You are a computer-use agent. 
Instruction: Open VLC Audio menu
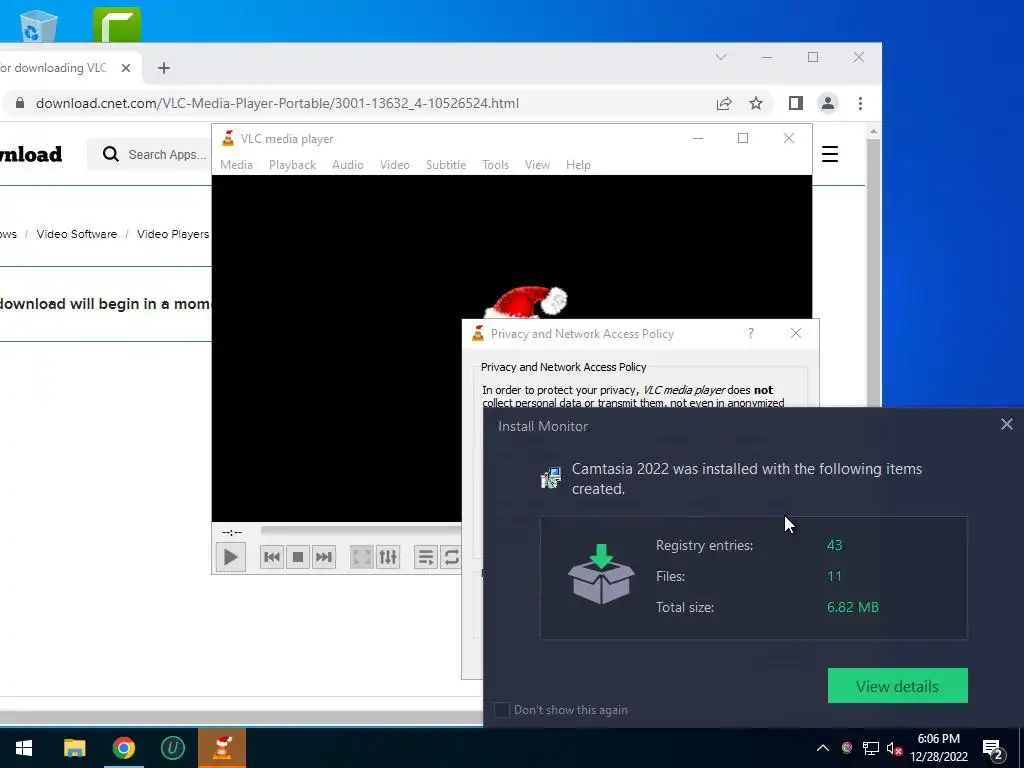click(x=347, y=165)
